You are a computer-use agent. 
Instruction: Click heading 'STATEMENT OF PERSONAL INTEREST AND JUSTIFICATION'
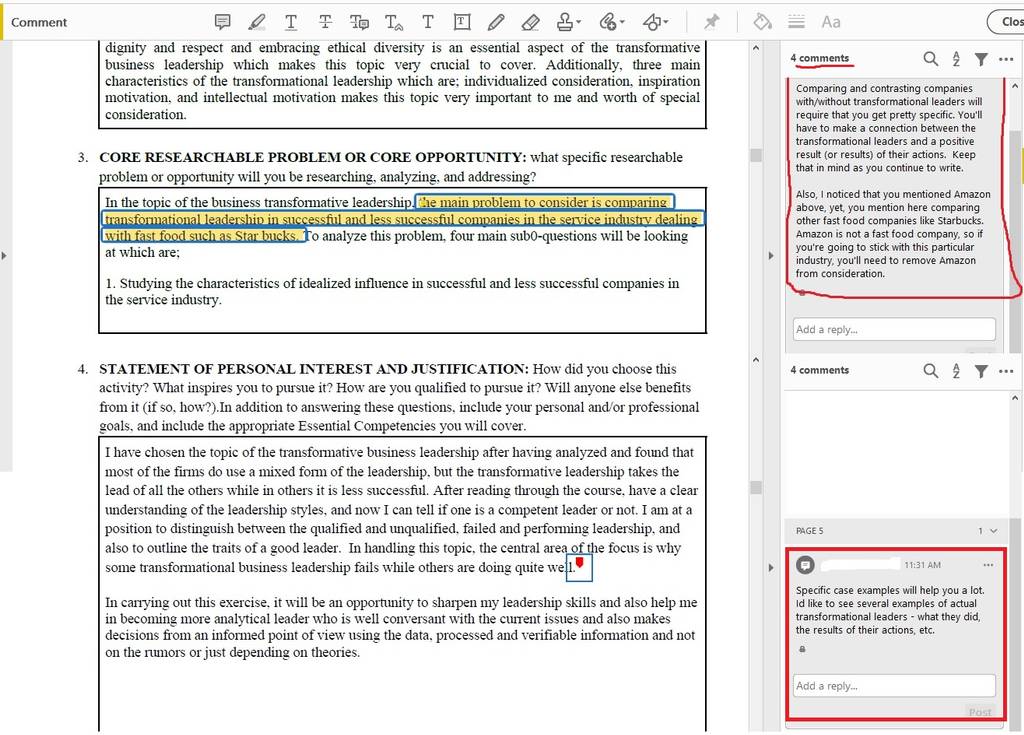coord(313,369)
